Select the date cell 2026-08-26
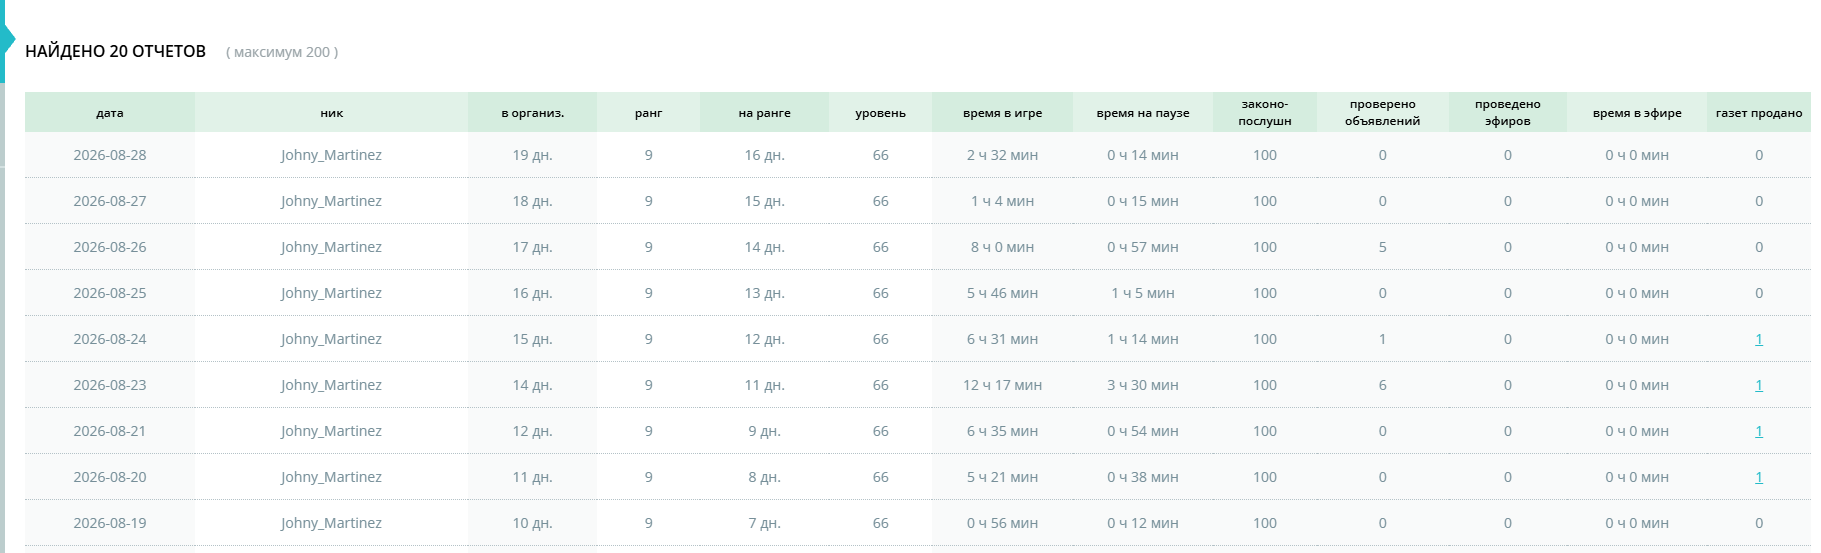The width and height of the screenshot is (1821, 553). click(x=110, y=247)
